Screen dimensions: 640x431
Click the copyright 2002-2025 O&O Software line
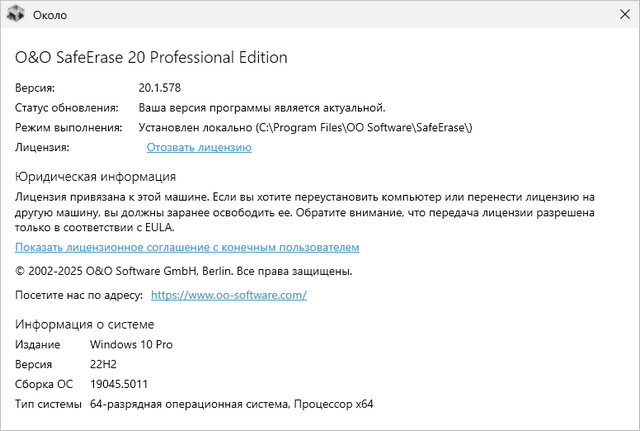click(183, 271)
